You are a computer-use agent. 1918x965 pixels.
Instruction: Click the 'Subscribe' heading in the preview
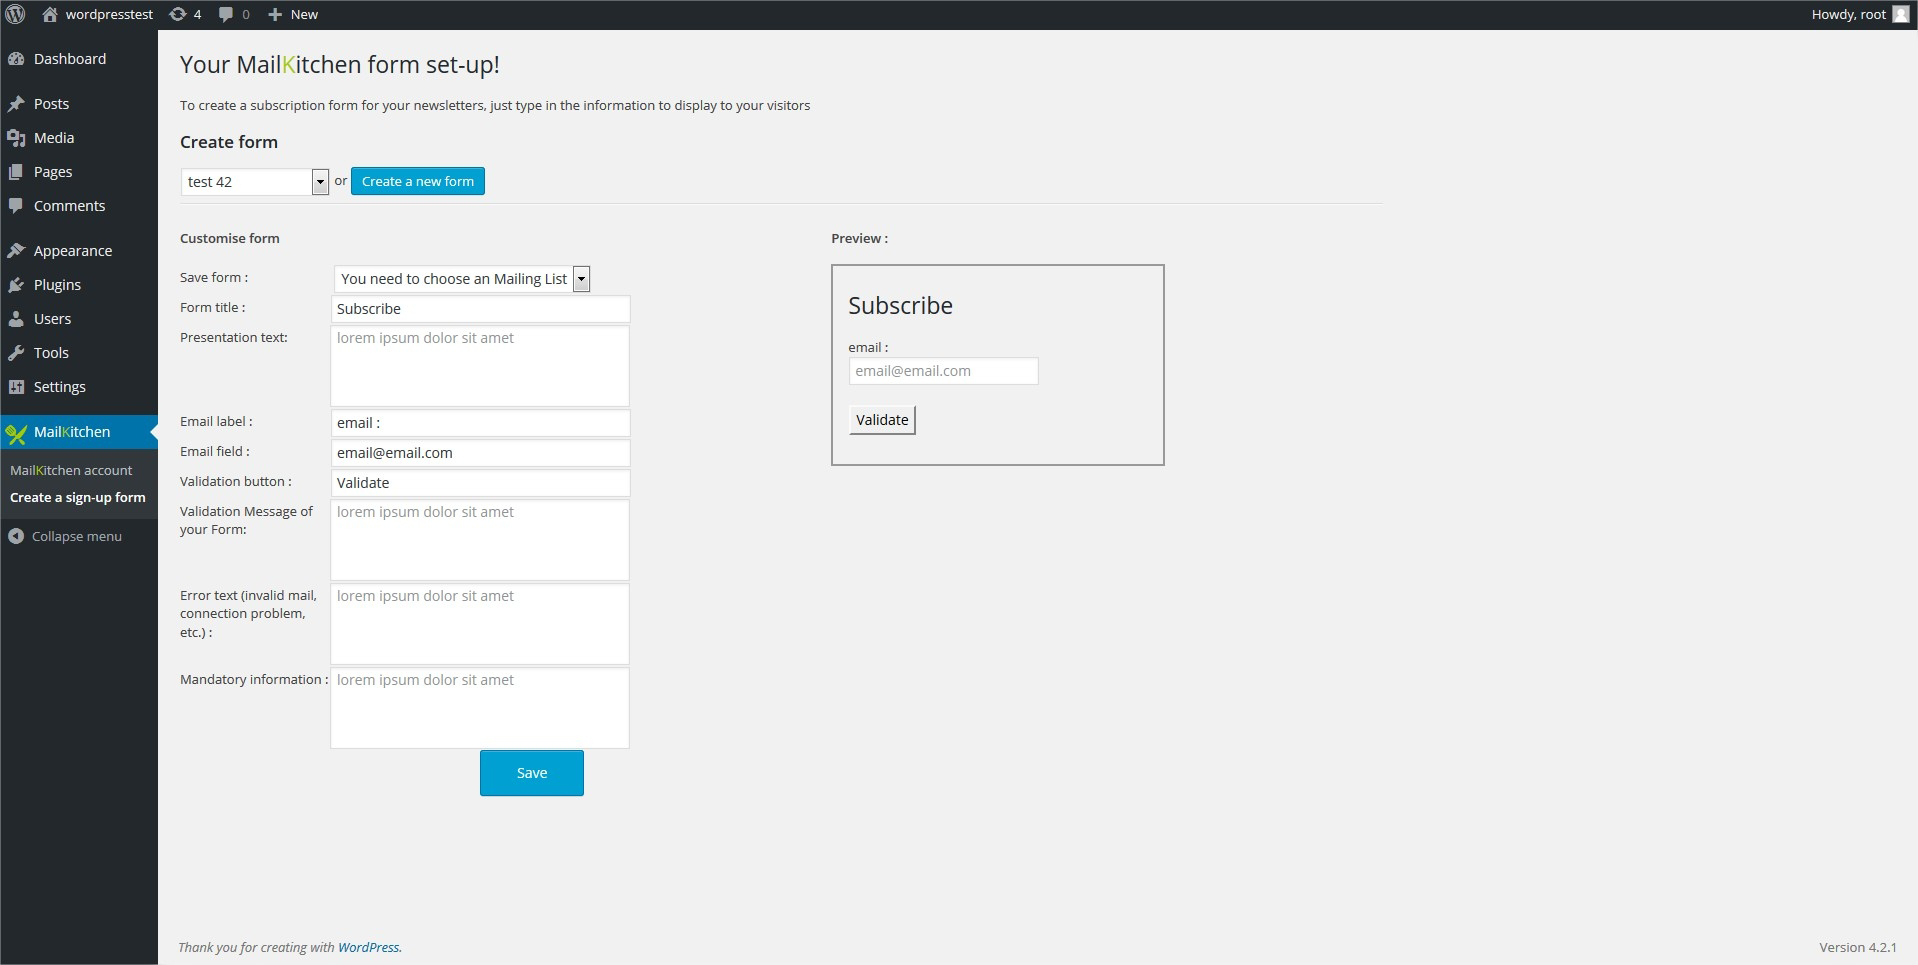click(900, 305)
